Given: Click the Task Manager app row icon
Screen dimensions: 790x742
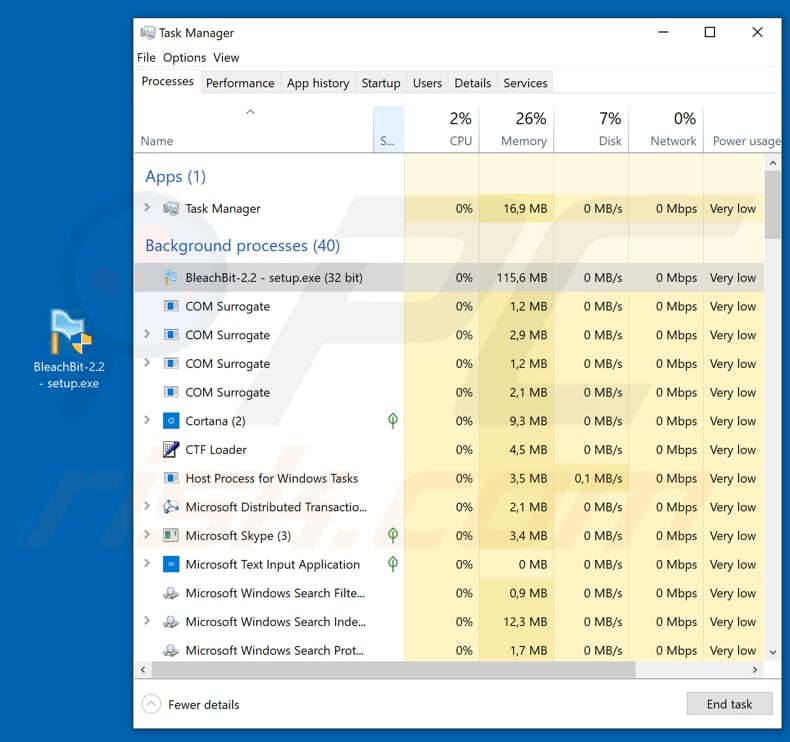Looking at the screenshot, I should pyautogui.click(x=170, y=209).
